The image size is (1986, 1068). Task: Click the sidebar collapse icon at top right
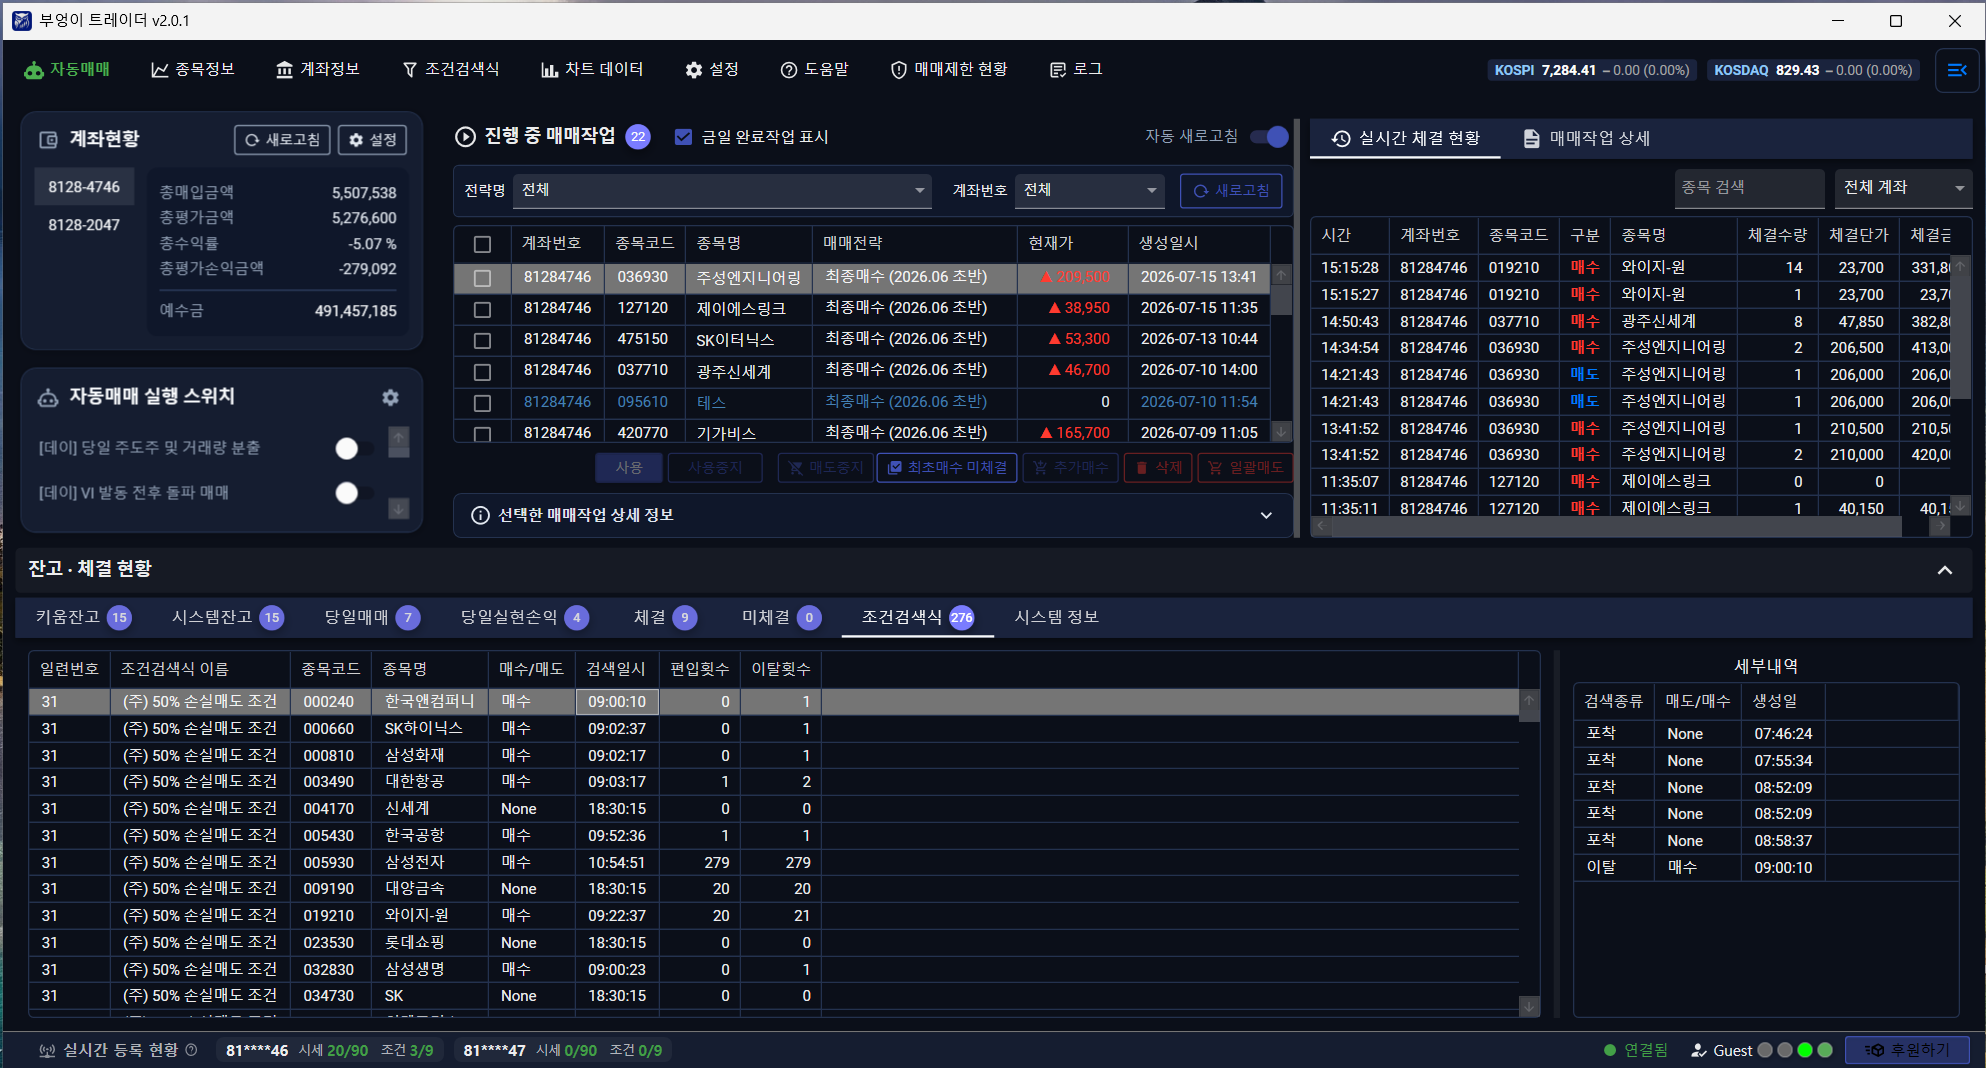click(x=1957, y=70)
